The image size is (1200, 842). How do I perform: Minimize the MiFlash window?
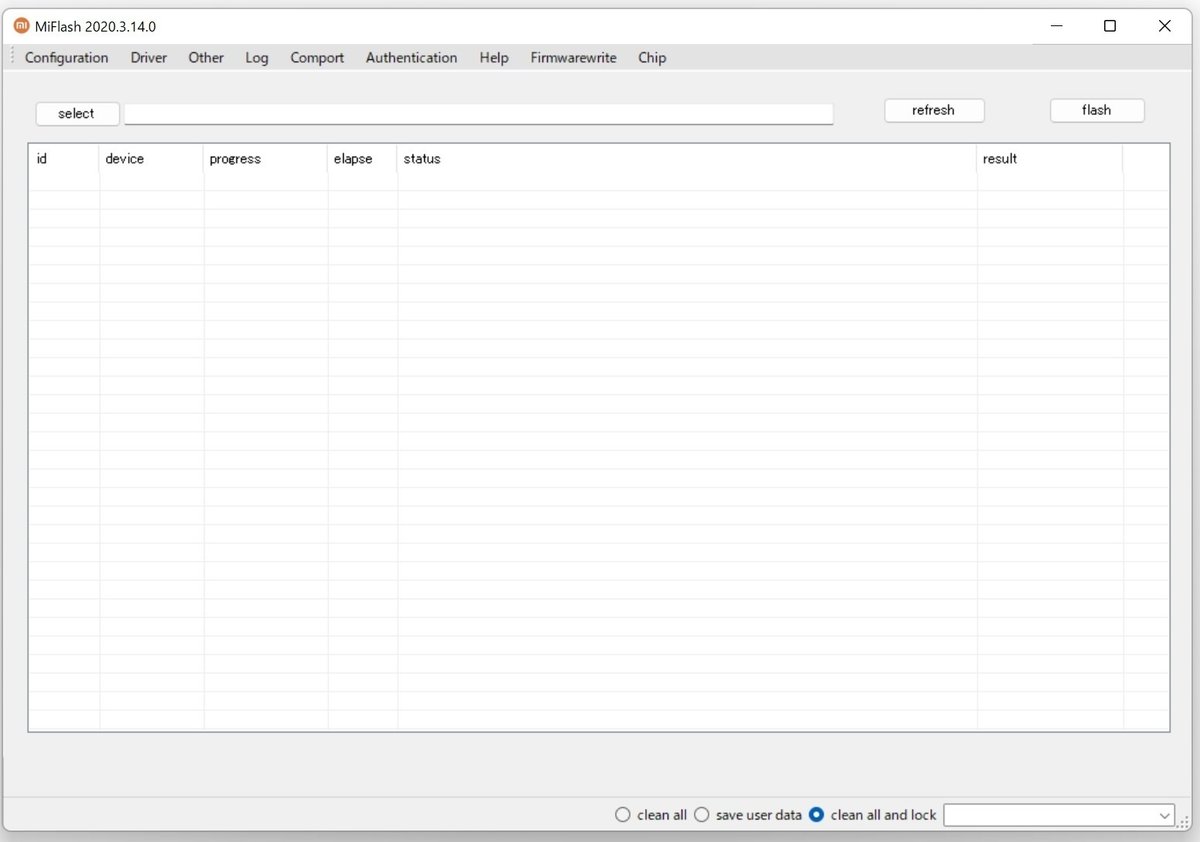1057,26
